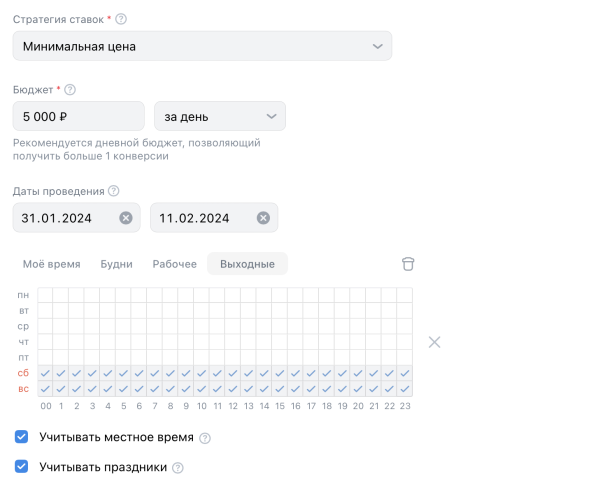600x486 pixels.
Task: Click help icon next to Учитывать местное время
Action: point(205,438)
